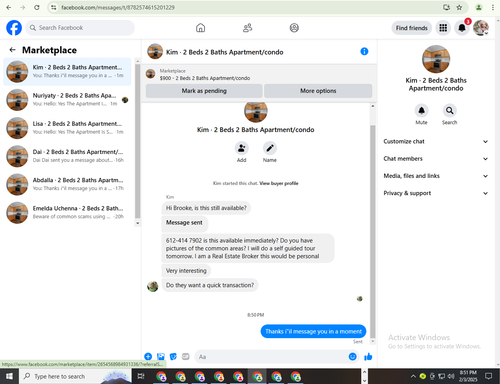Open browser three-dot menu
Image resolution: width=500 pixels, height=384 pixels.
[x=493, y=7]
